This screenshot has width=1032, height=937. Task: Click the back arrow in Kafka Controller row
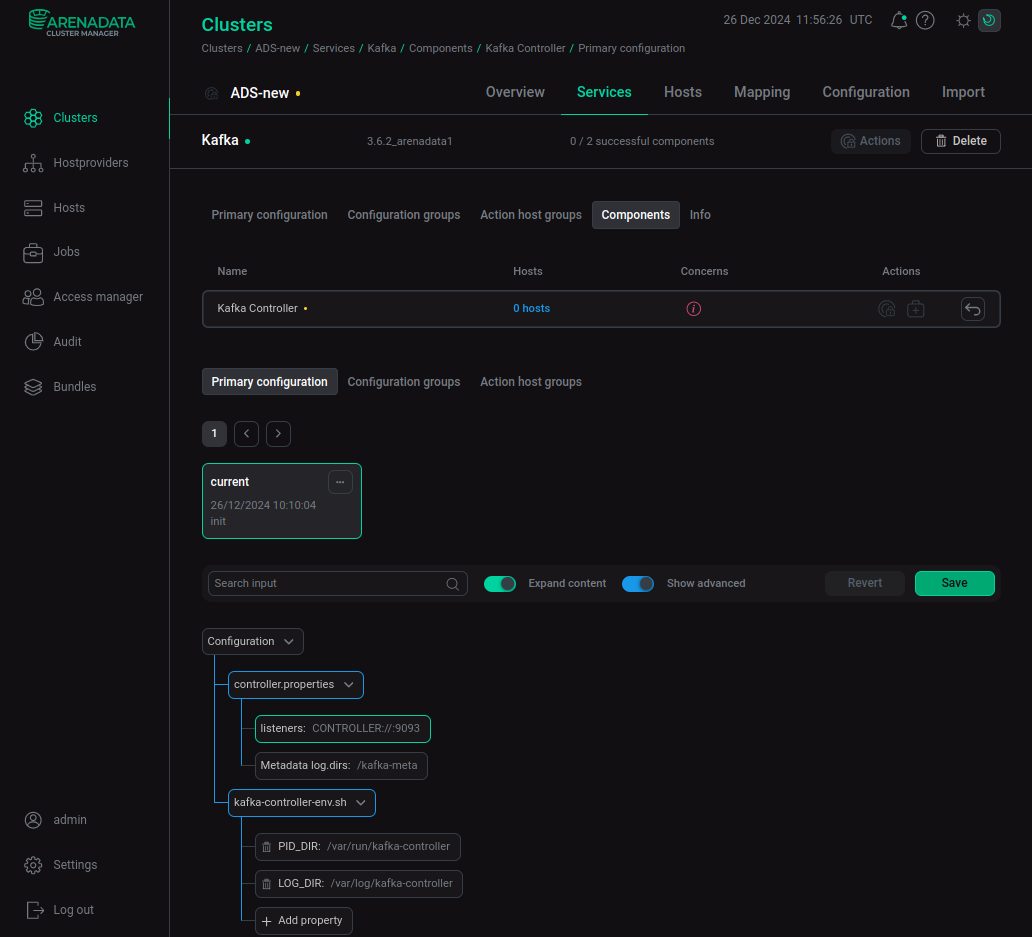(x=972, y=309)
